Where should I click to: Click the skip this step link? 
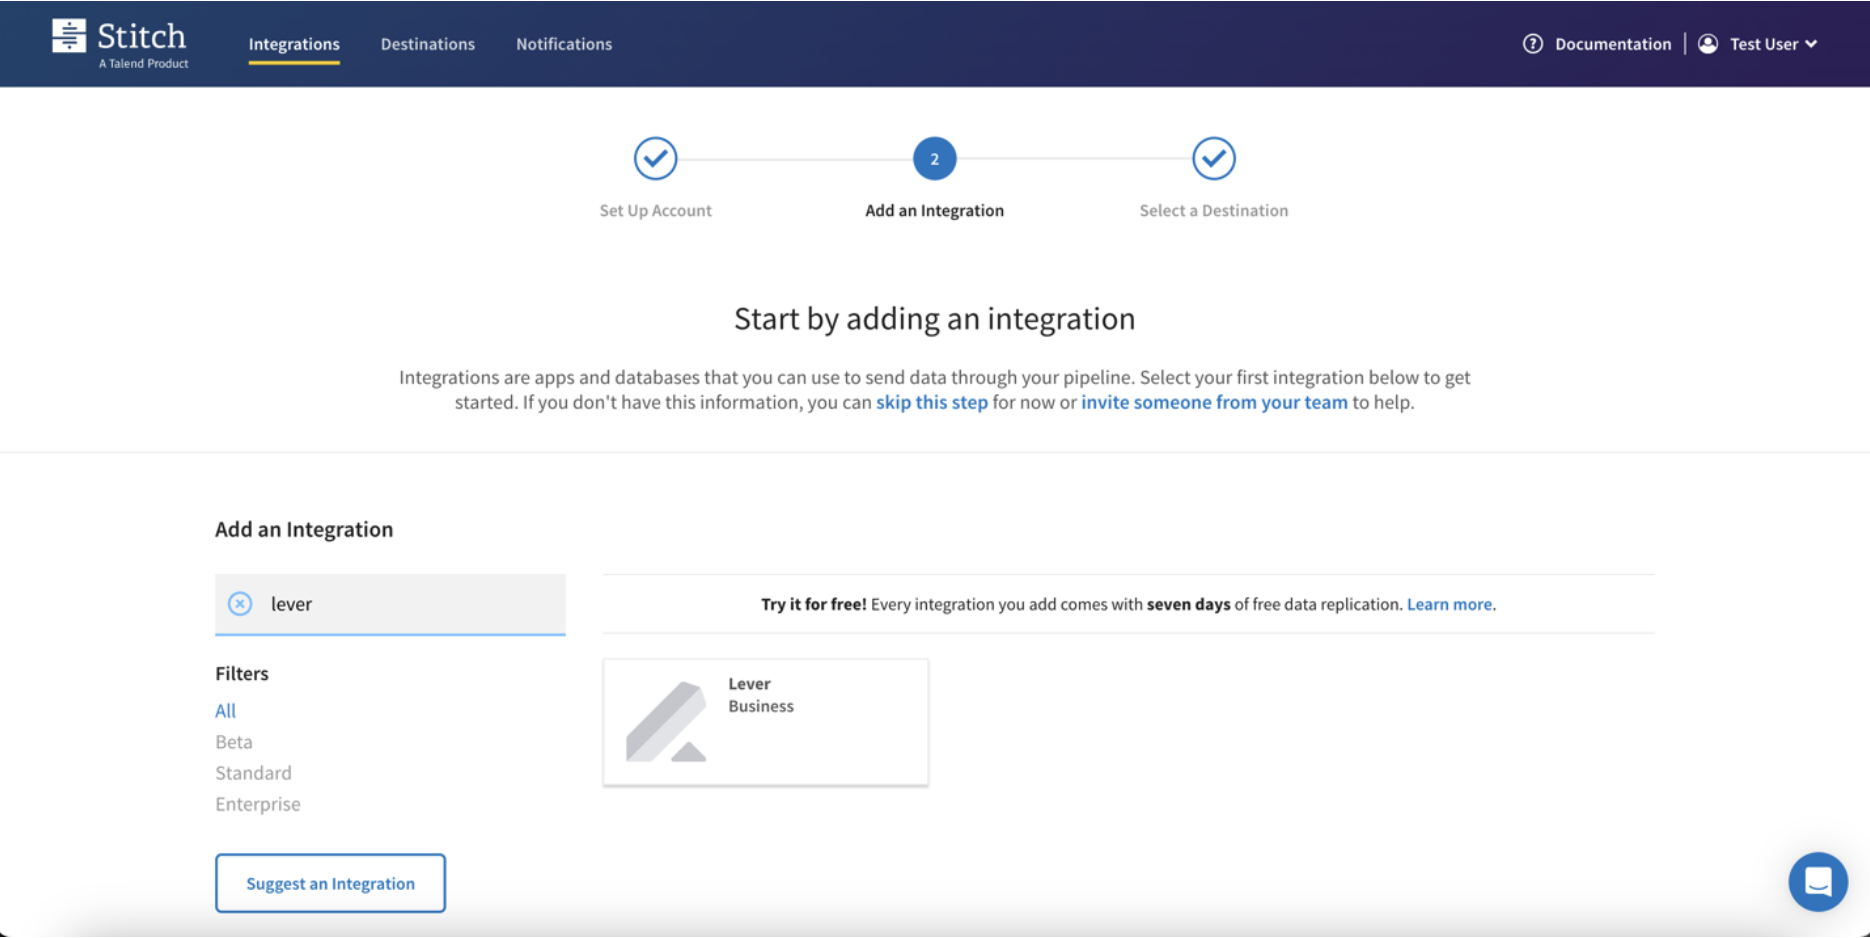(931, 402)
